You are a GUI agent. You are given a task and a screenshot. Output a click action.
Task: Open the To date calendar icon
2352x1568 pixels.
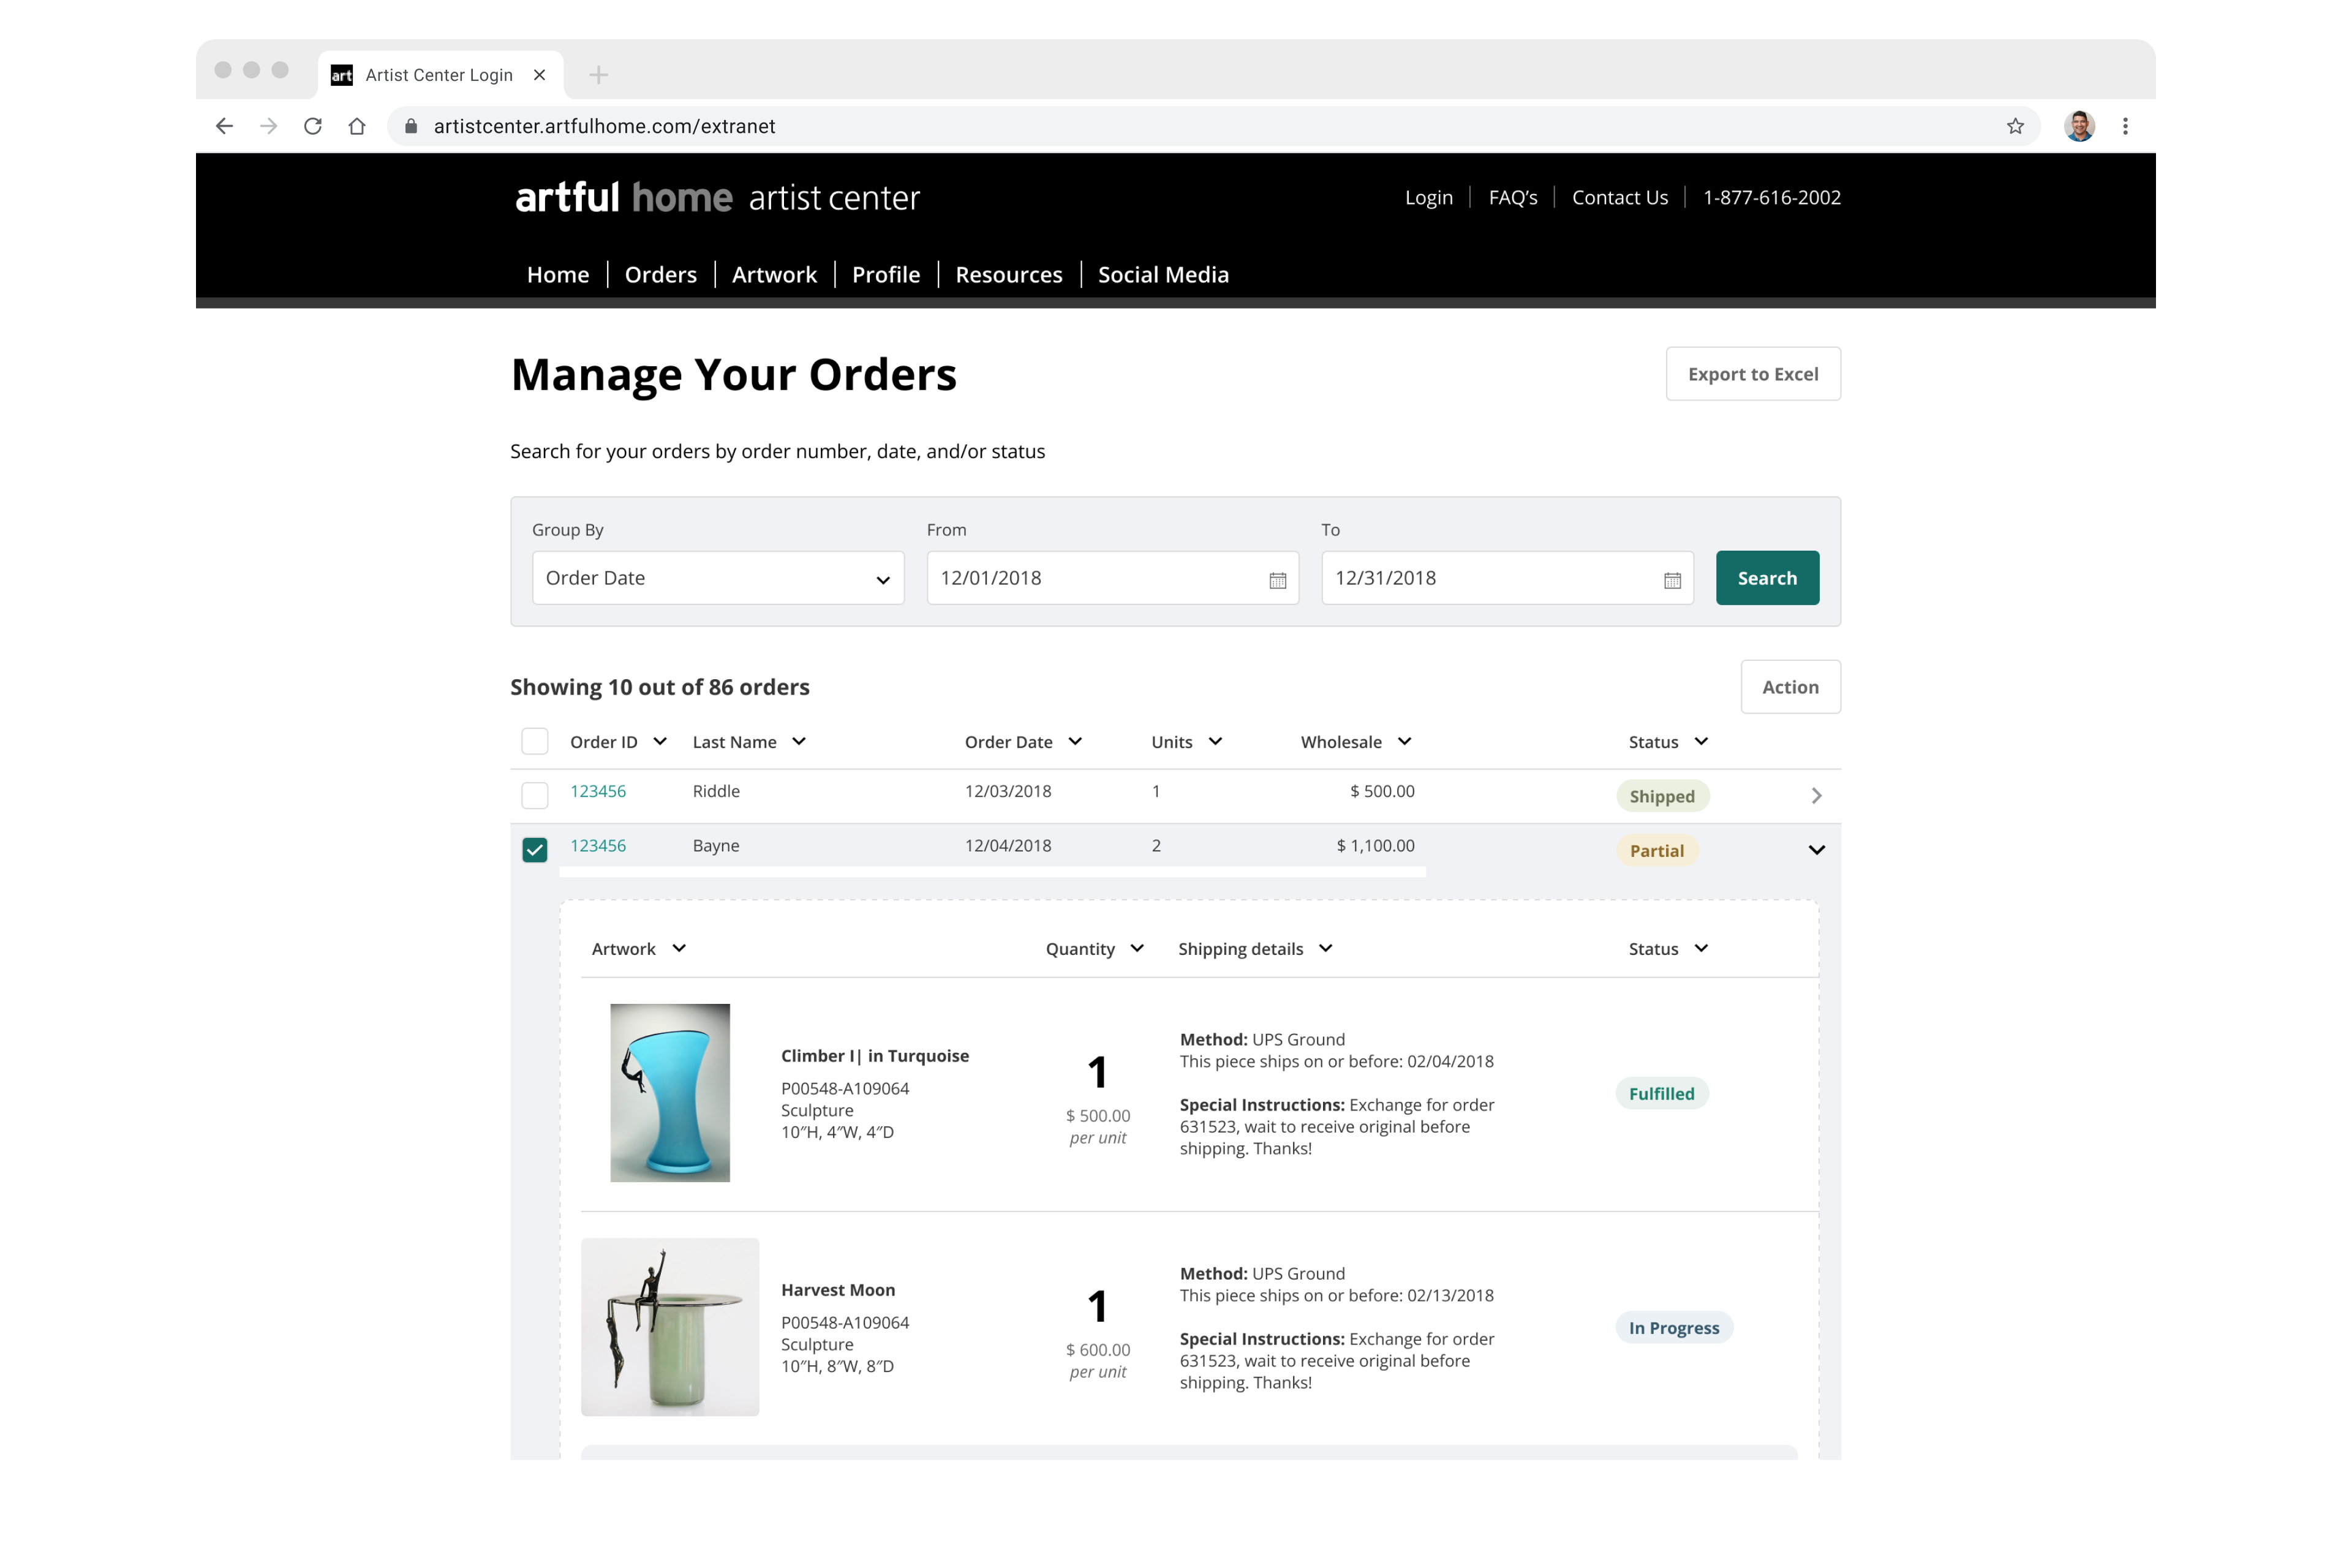click(x=1672, y=580)
